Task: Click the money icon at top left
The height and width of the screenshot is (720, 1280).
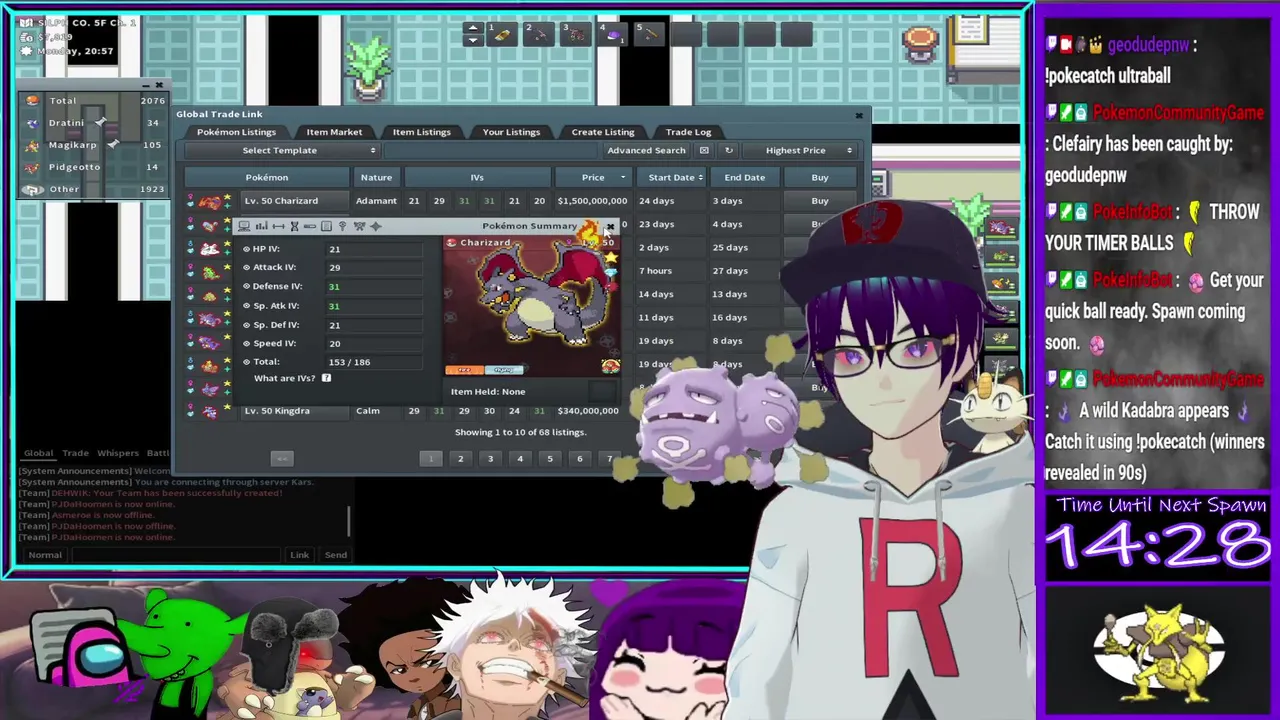Action: point(26,38)
